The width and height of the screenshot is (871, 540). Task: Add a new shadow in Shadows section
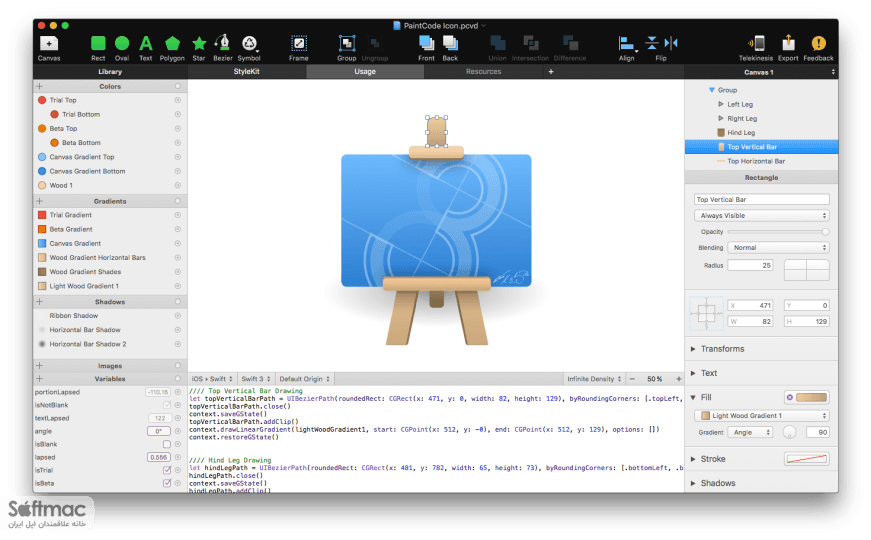click(39, 301)
